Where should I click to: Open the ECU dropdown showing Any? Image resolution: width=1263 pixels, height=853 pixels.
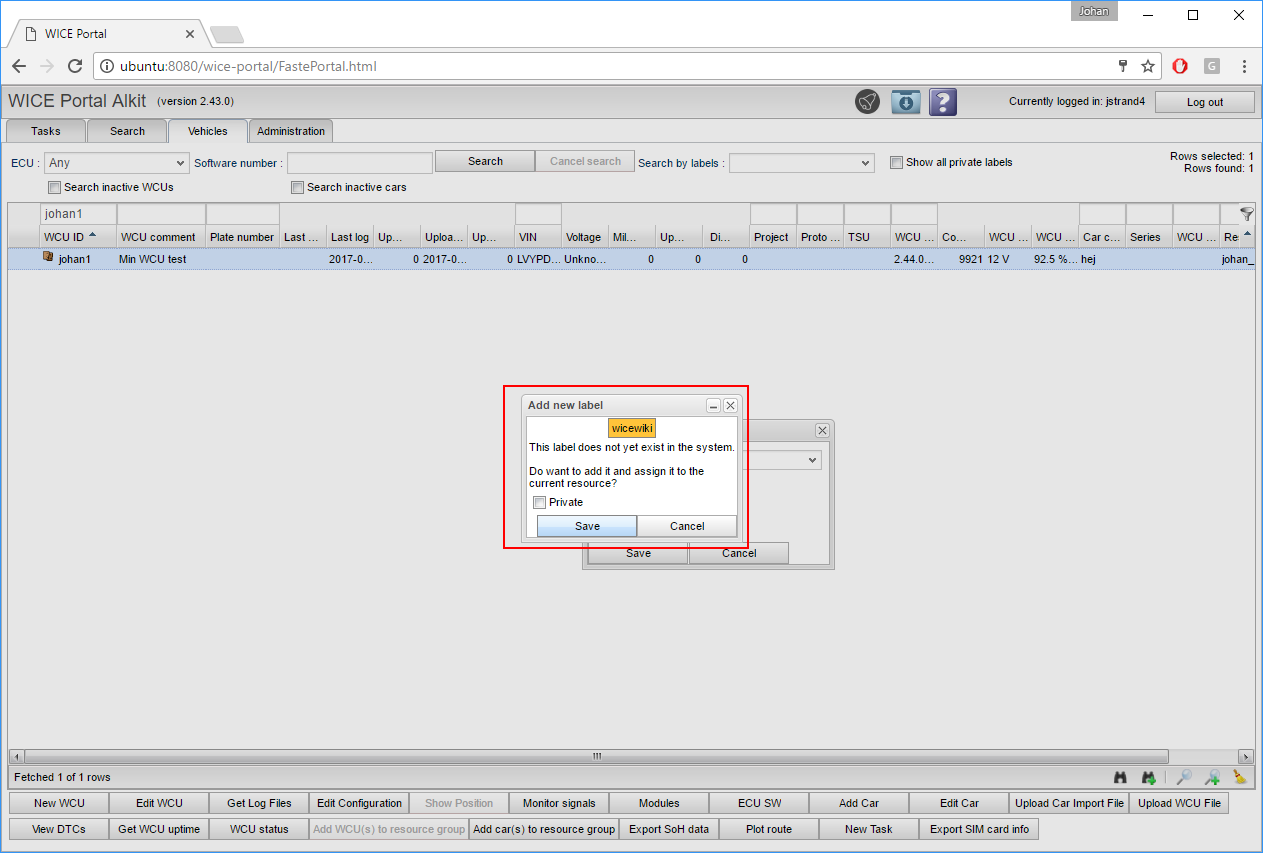click(x=117, y=162)
